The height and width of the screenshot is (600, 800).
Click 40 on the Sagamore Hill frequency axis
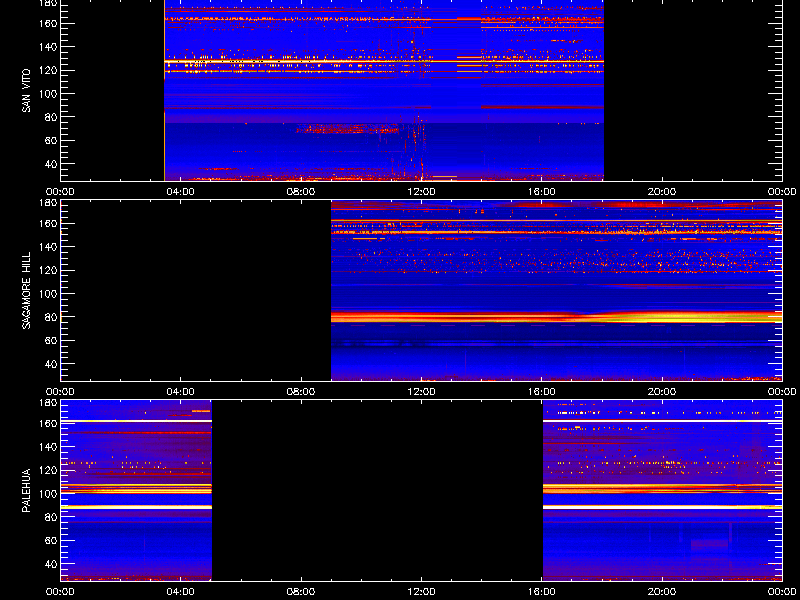(x=51, y=364)
